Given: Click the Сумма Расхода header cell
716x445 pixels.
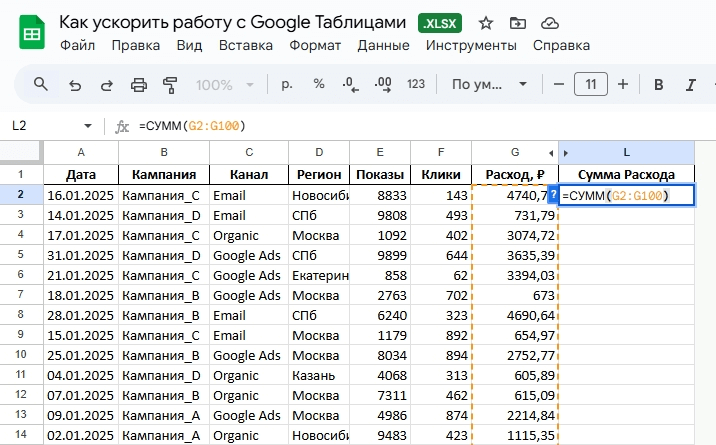Looking at the screenshot, I should point(626,174).
